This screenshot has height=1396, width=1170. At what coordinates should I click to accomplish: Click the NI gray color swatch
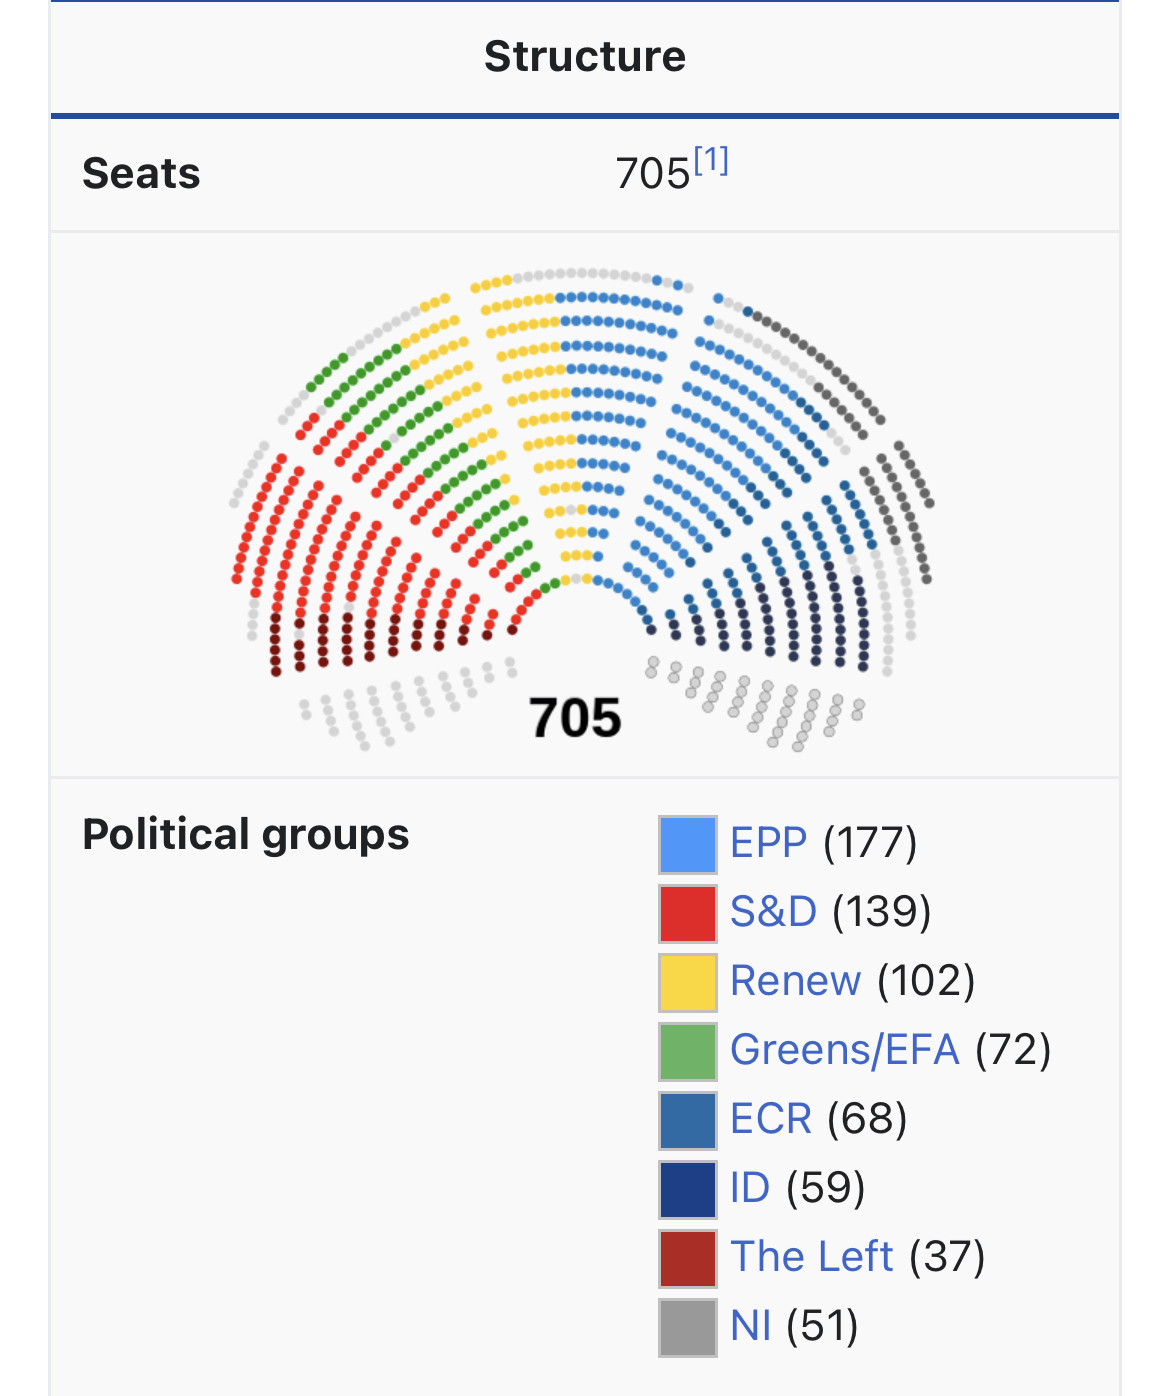click(687, 1327)
